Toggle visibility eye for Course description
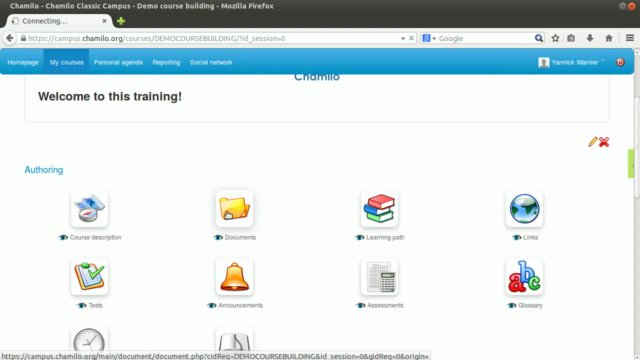 tap(63, 238)
